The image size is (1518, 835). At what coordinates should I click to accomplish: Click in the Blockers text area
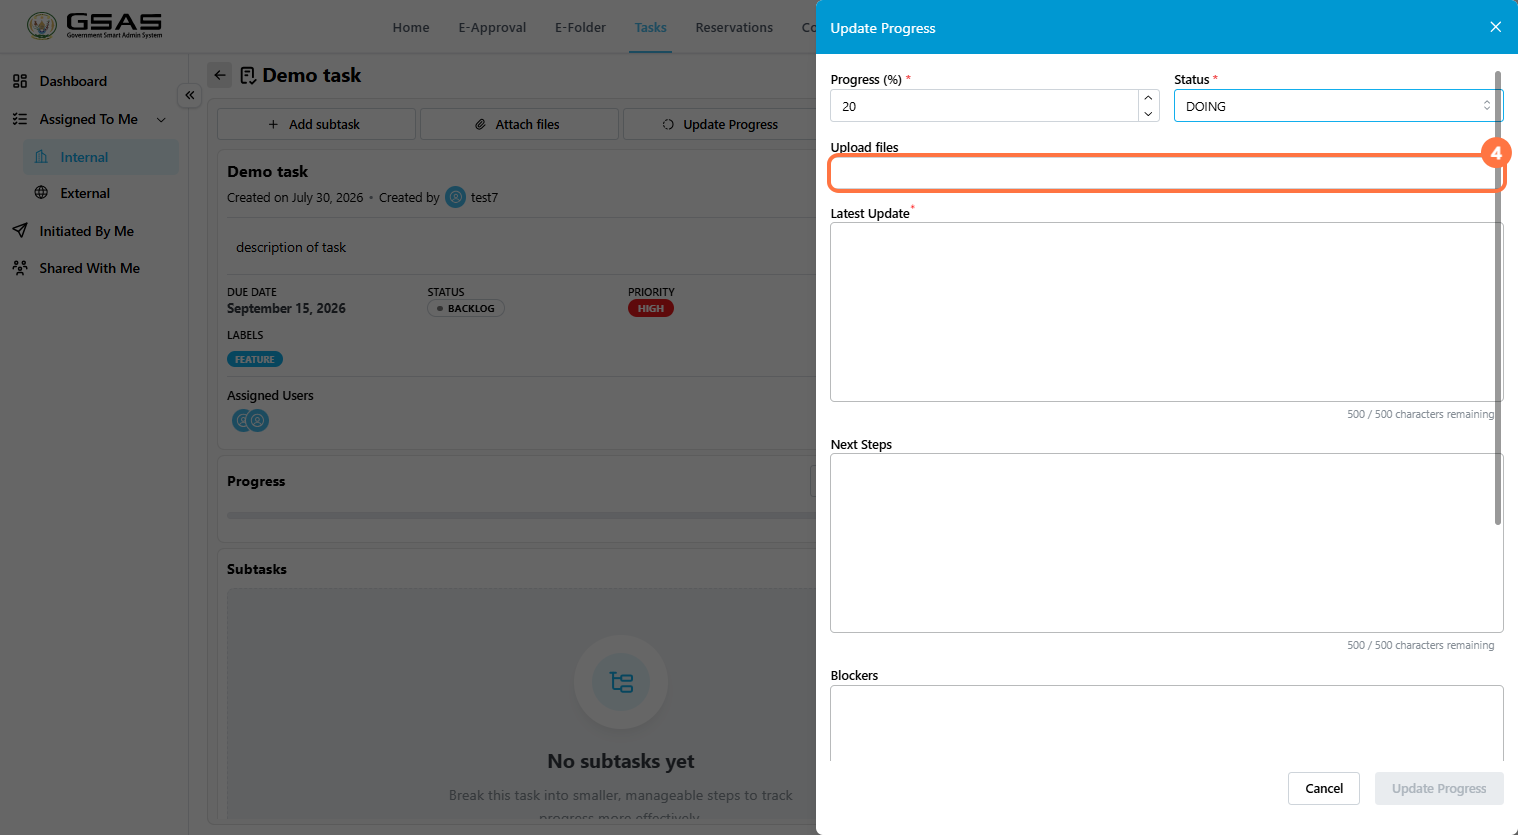1166,723
